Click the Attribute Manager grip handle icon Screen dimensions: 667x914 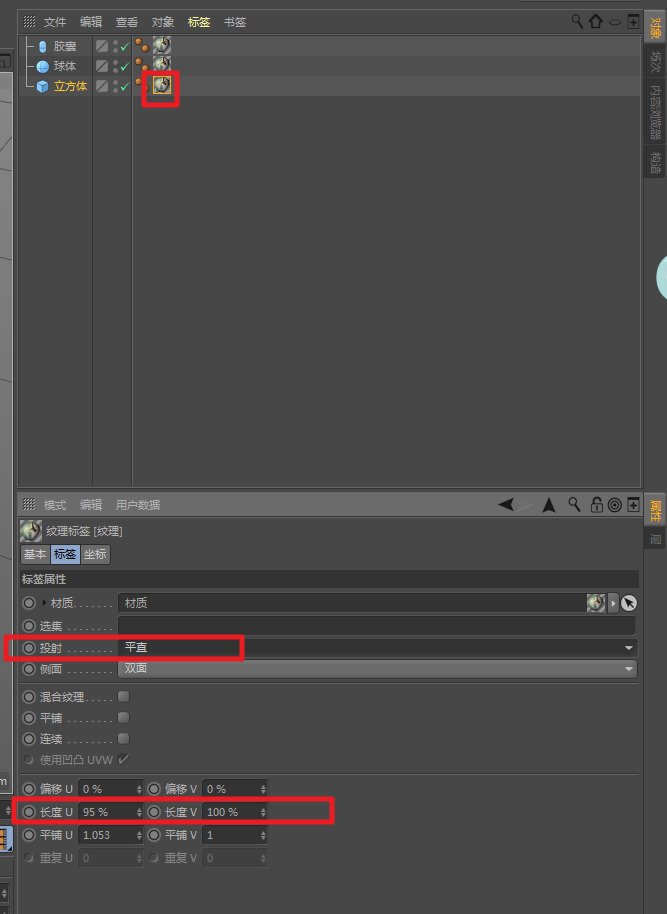click(29, 504)
